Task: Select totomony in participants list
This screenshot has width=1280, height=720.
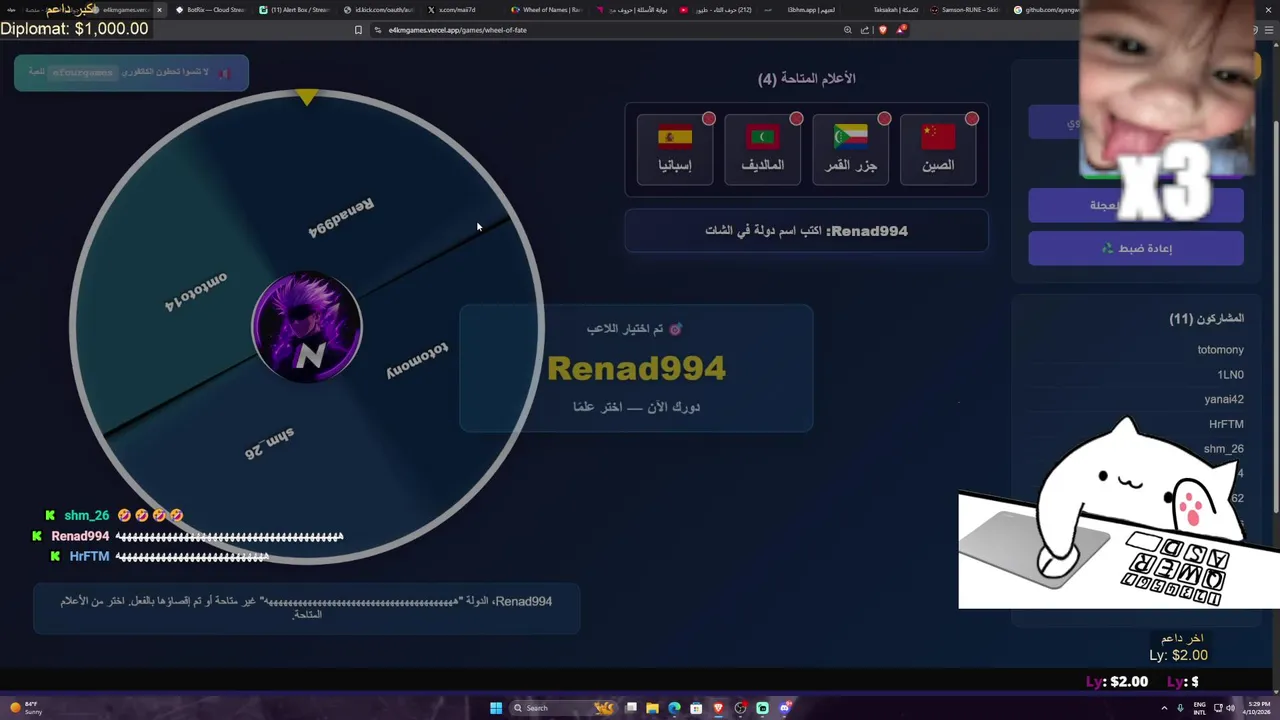Action: pyautogui.click(x=1220, y=349)
